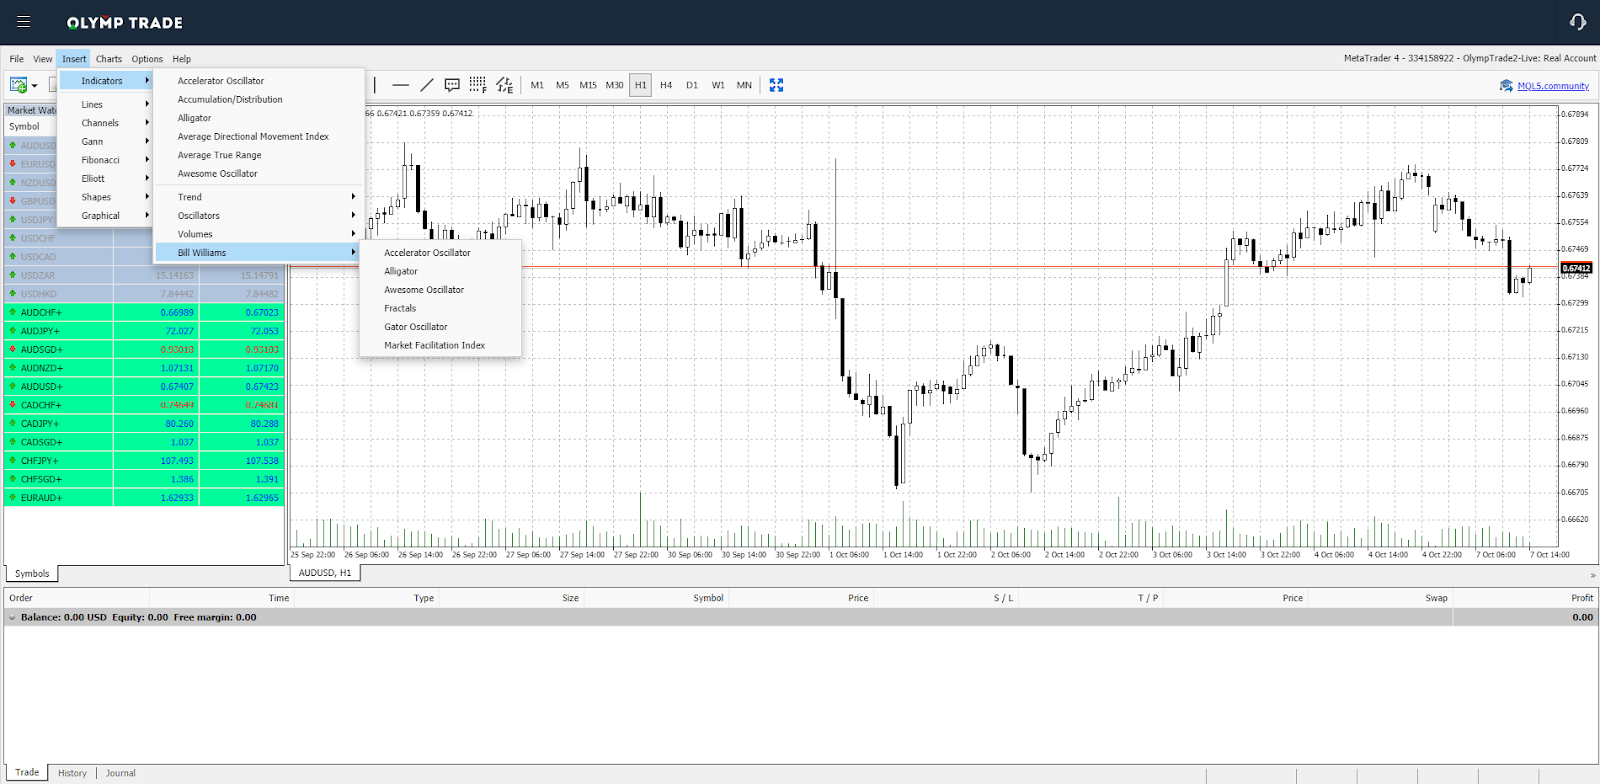This screenshot has height=784, width=1600.
Task: Expand the Shapes submenu
Action: (x=105, y=197)
